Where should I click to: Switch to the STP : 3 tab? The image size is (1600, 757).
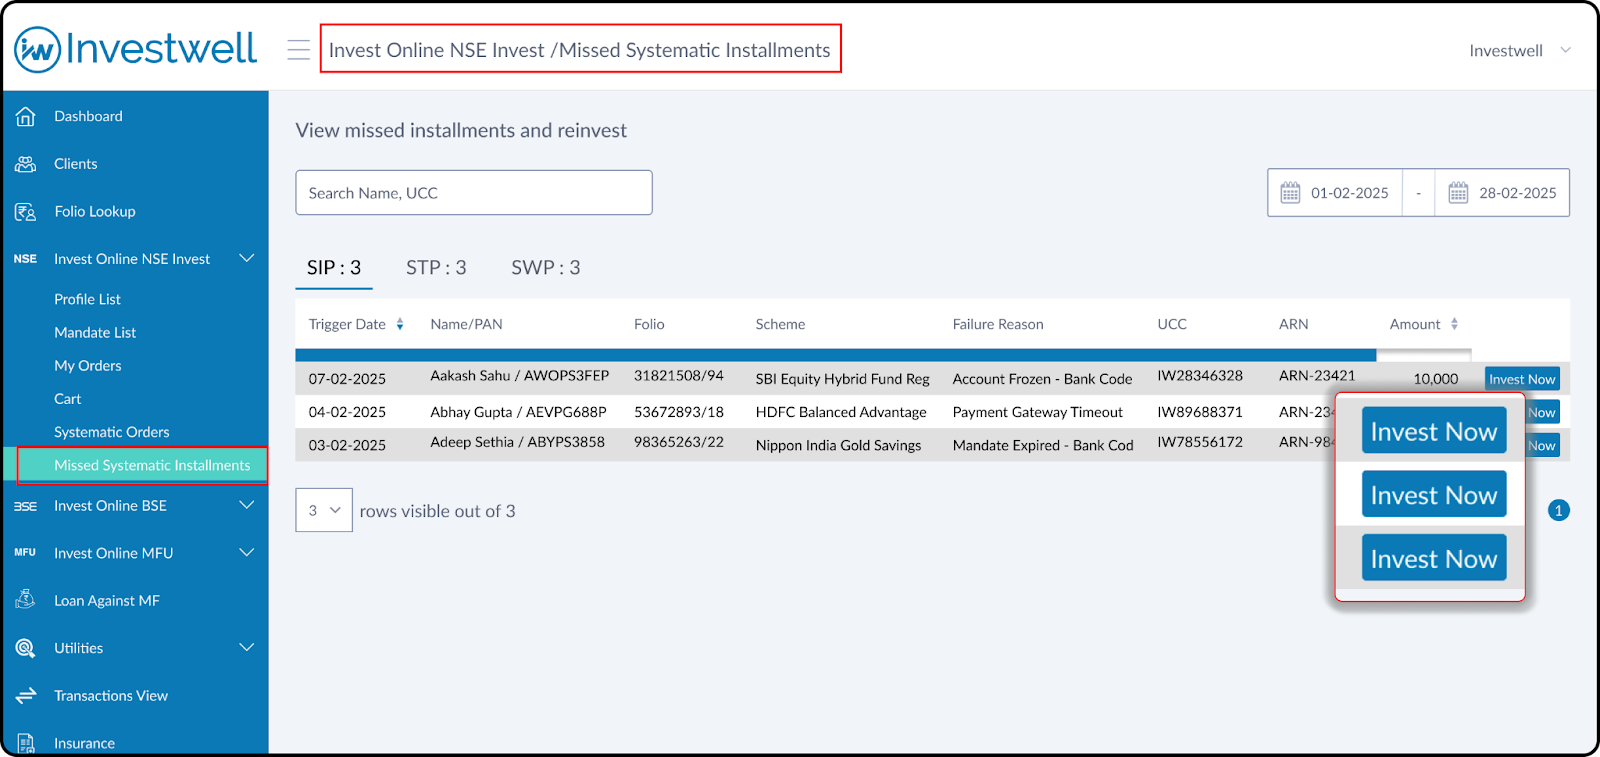pyautogui.click(x=436, y=268)
